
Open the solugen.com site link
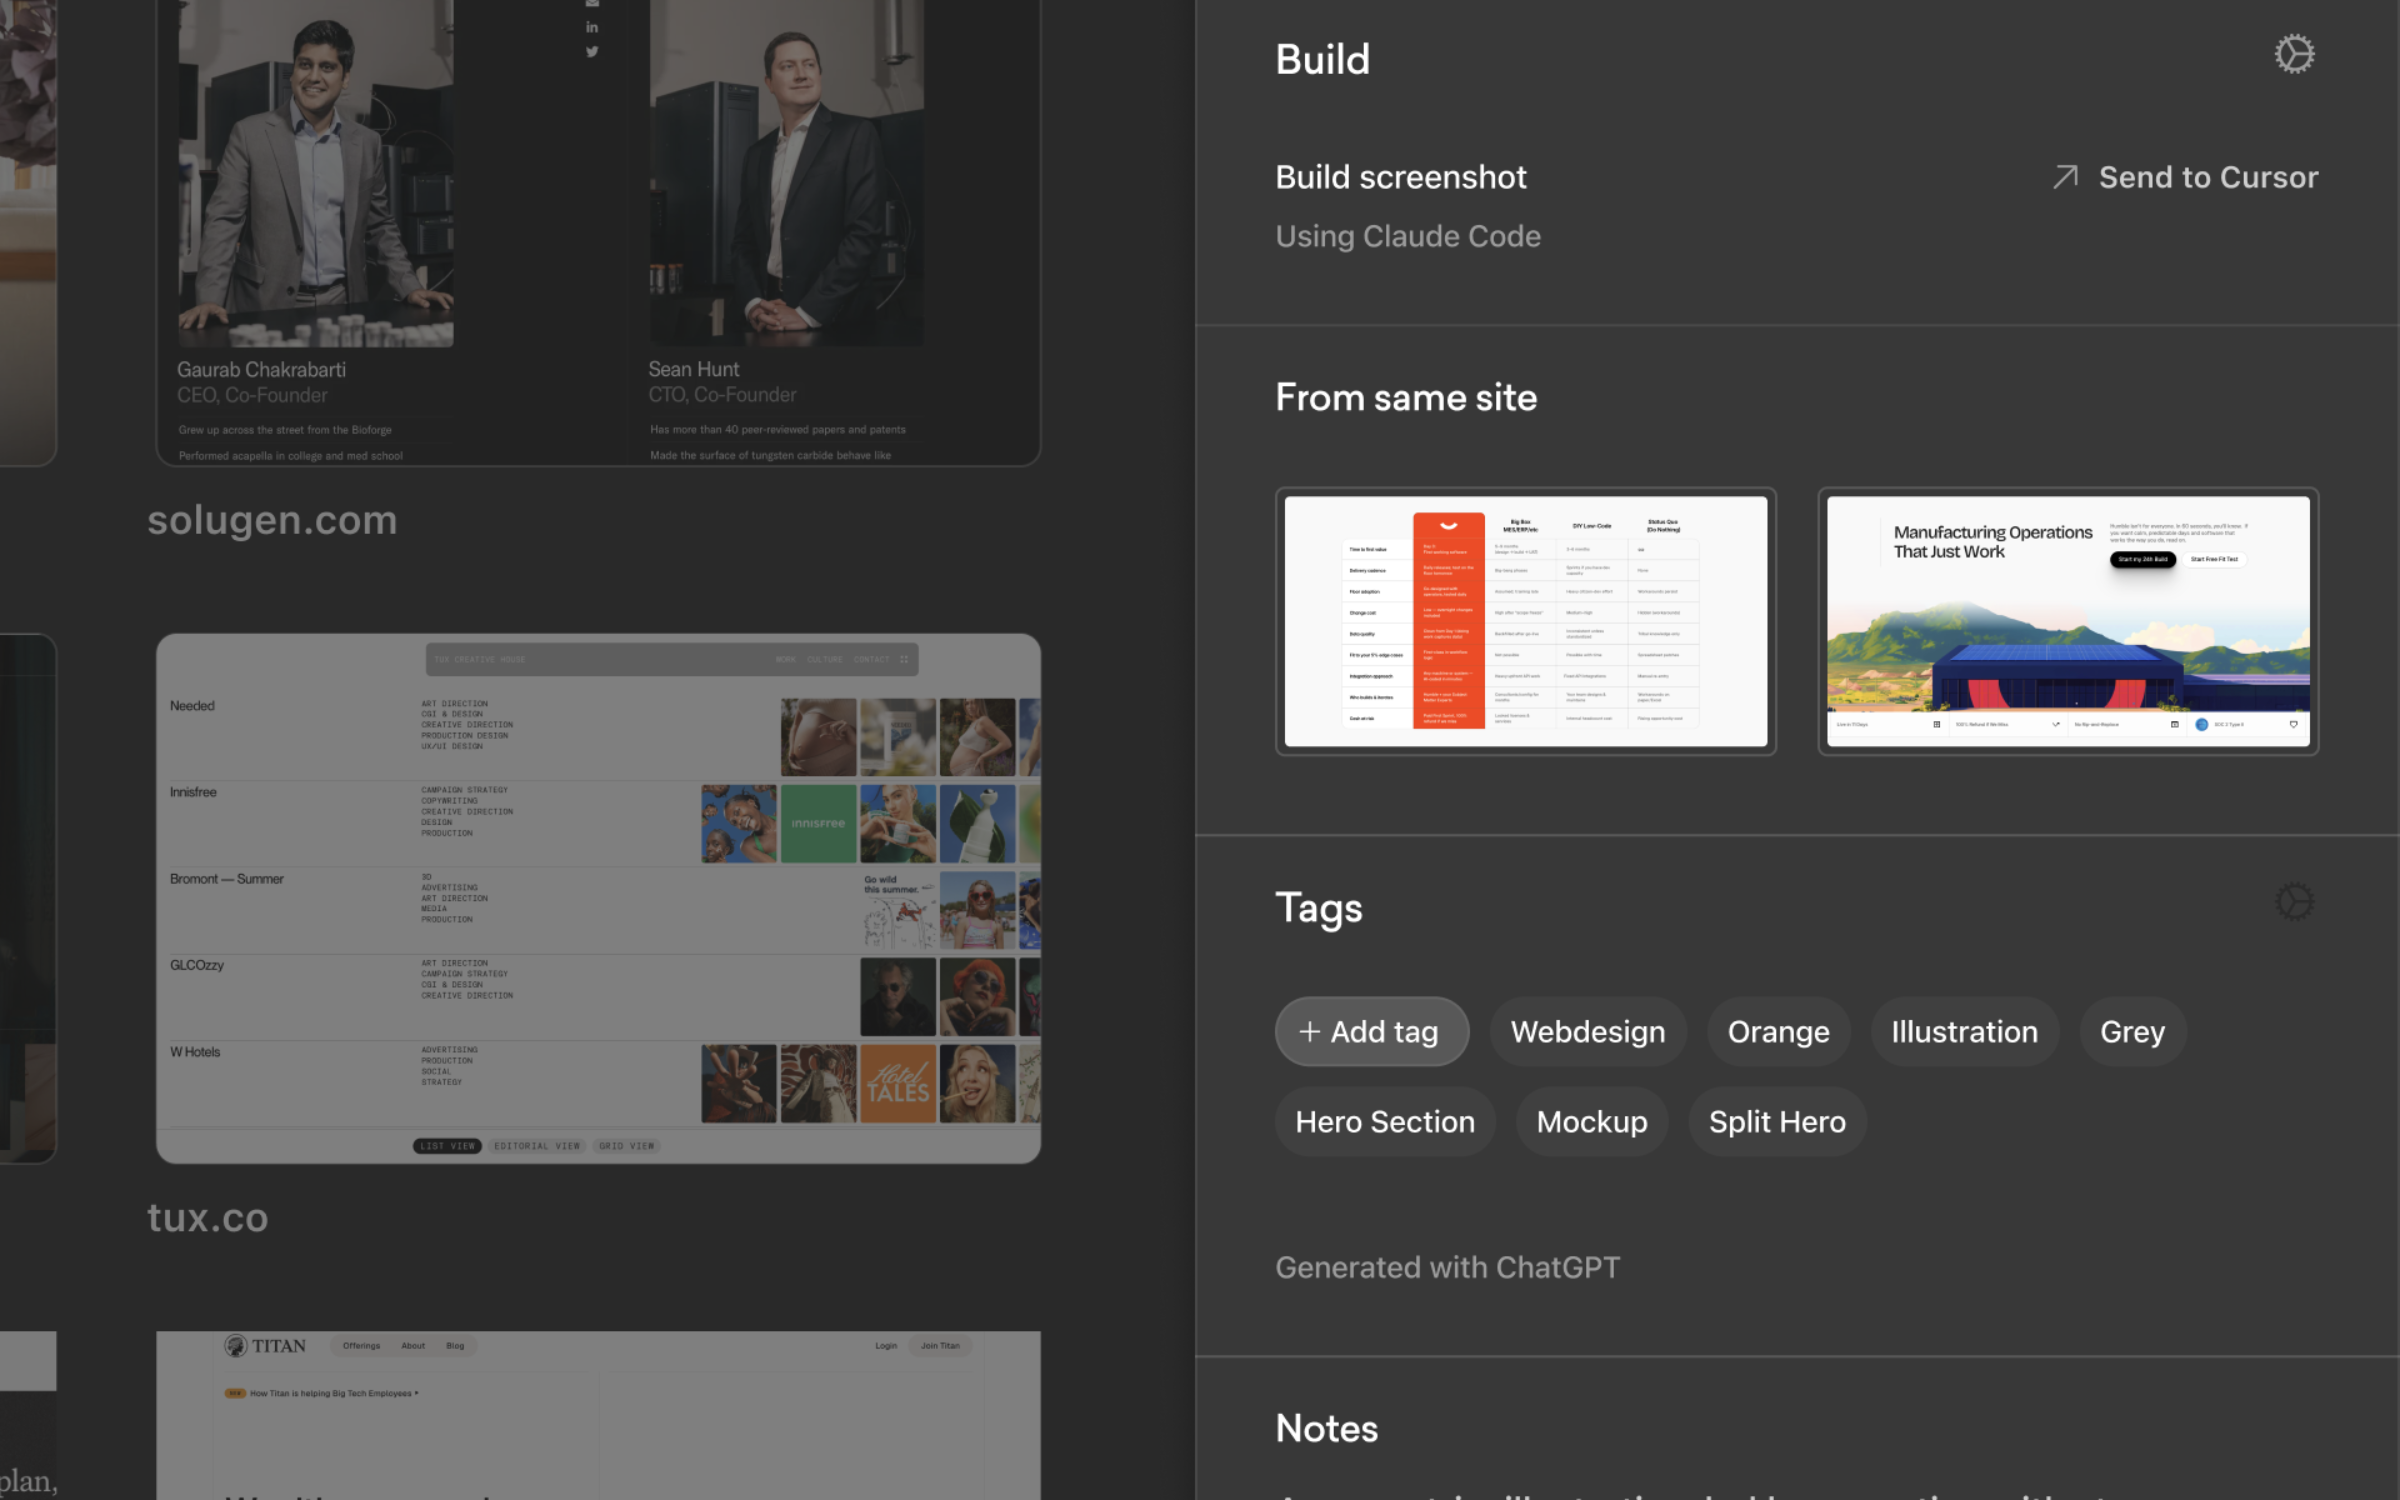tap(272, 520)
